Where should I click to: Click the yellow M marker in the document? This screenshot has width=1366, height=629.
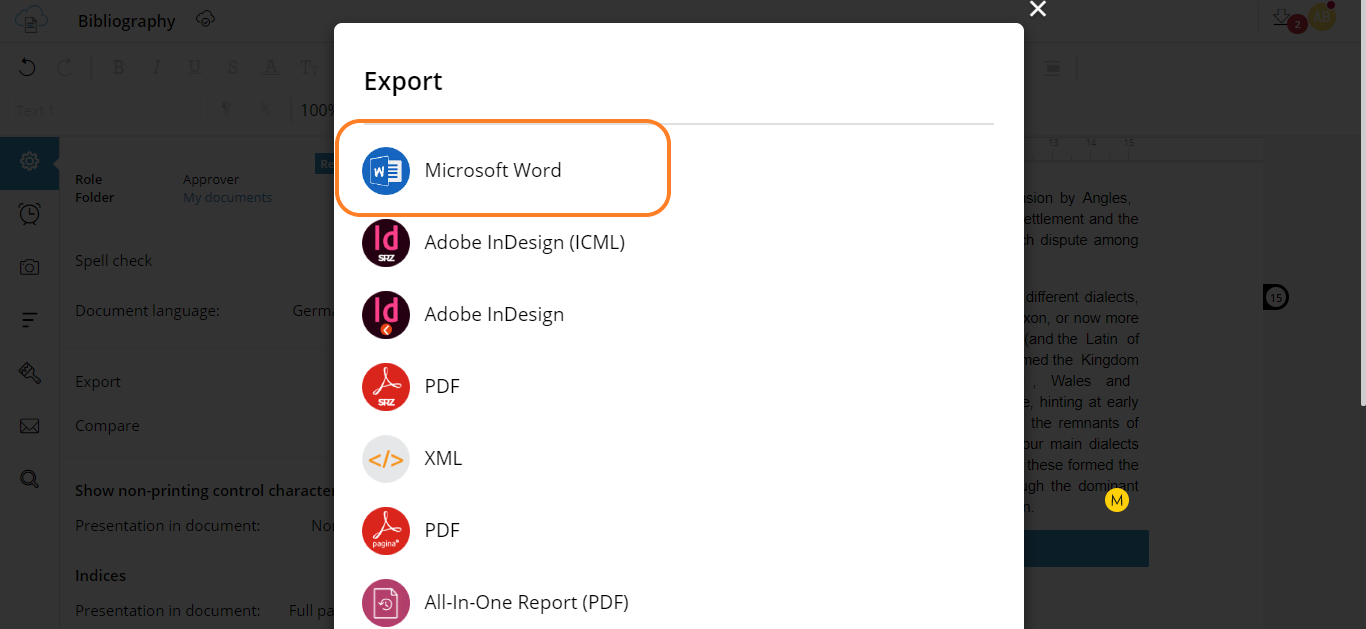click(1117, 500)
